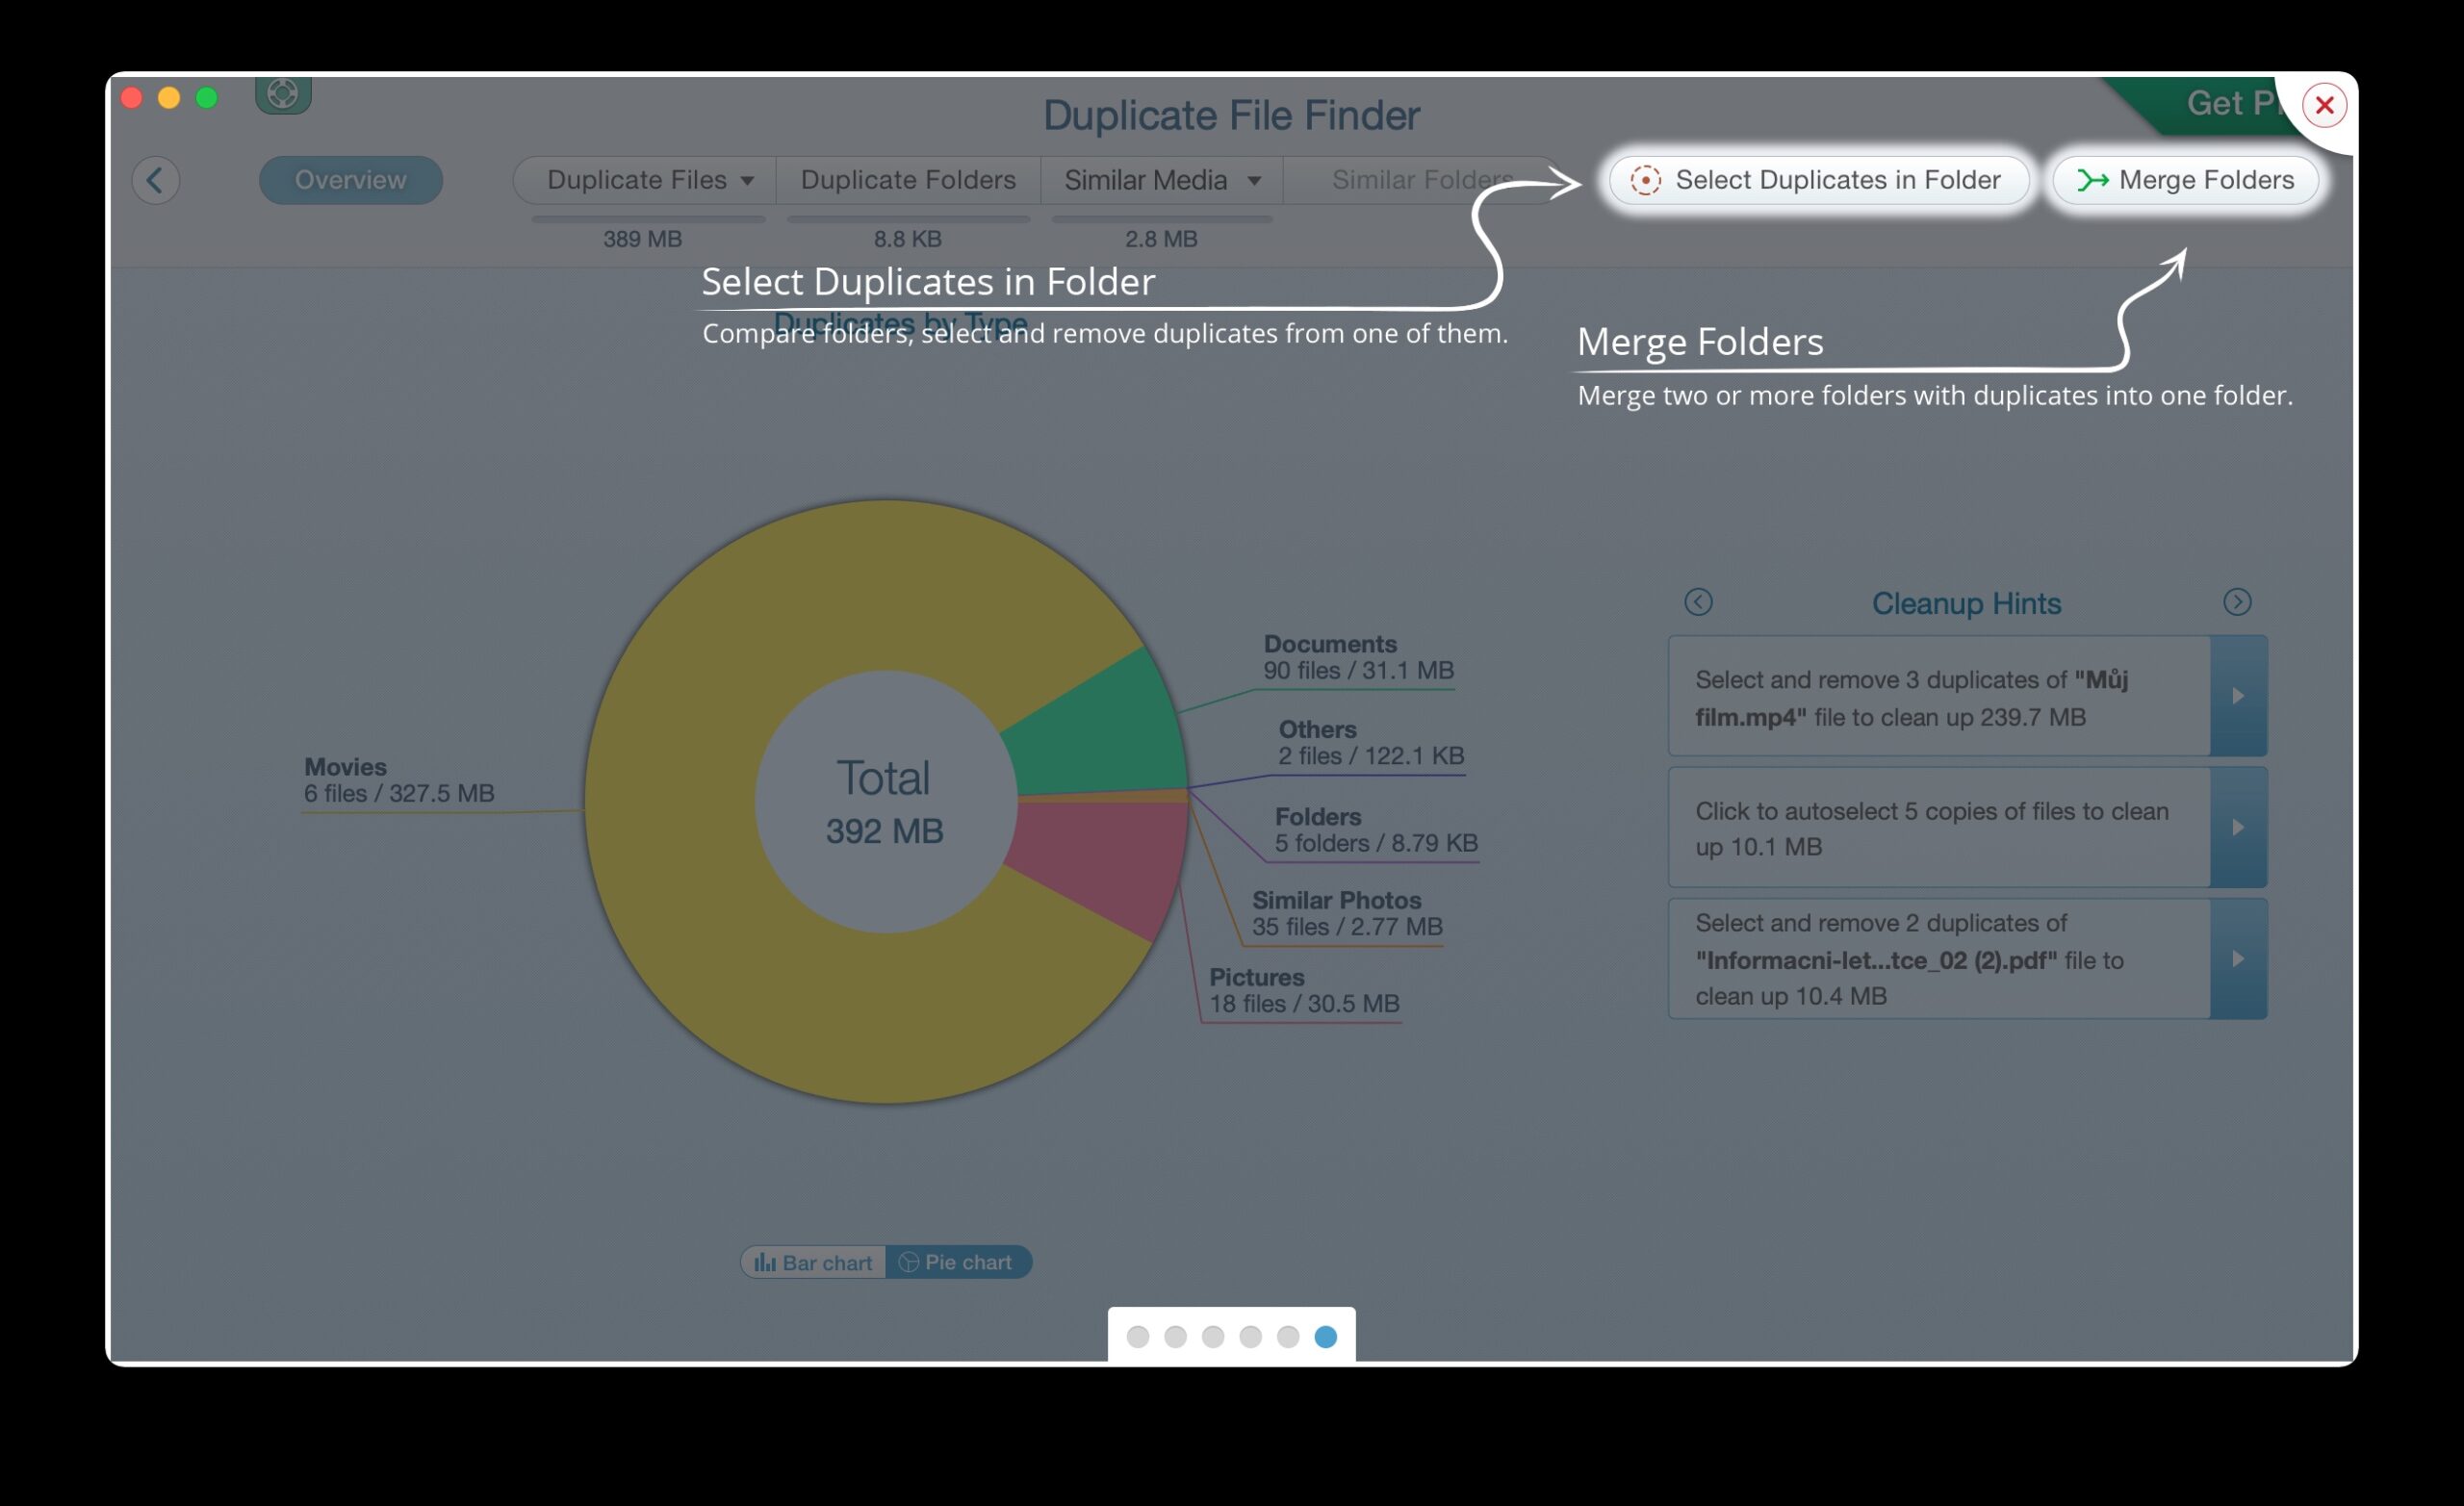Switch chart view to Pie chart
This screenshot has height=1506, width=2464.
coord(957,1262)
